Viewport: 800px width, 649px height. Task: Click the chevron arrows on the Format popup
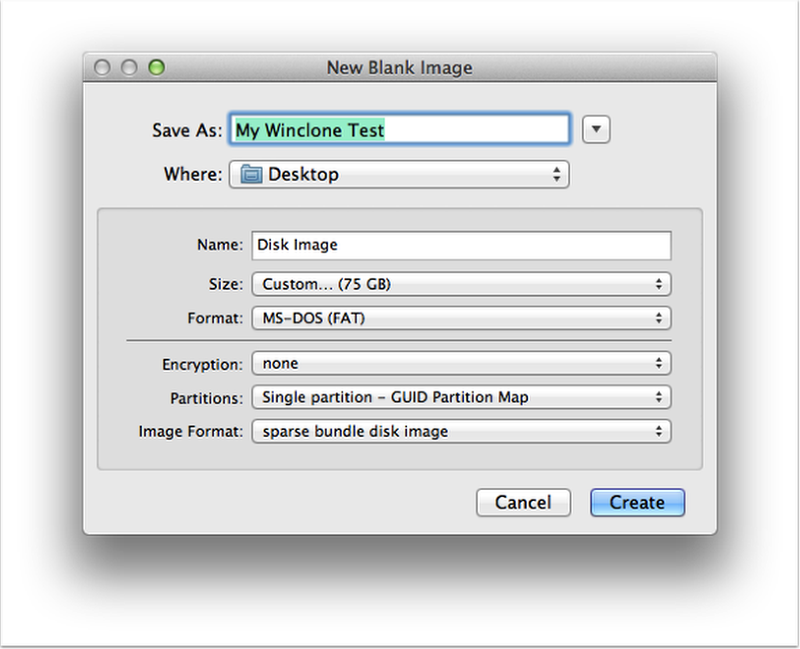(660, 318)
